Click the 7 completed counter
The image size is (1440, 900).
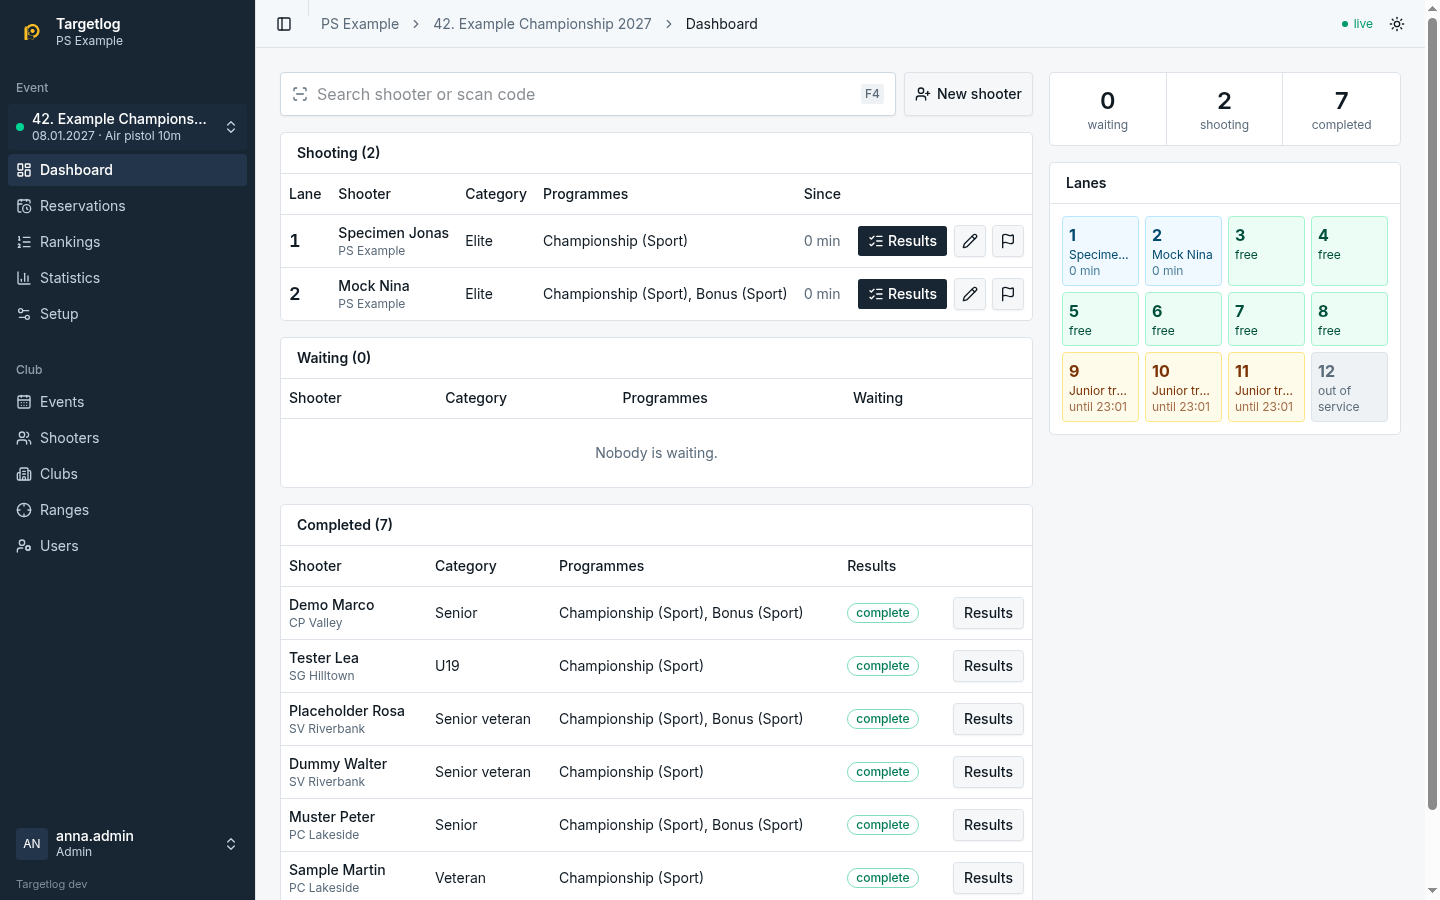pos(1341,109)
